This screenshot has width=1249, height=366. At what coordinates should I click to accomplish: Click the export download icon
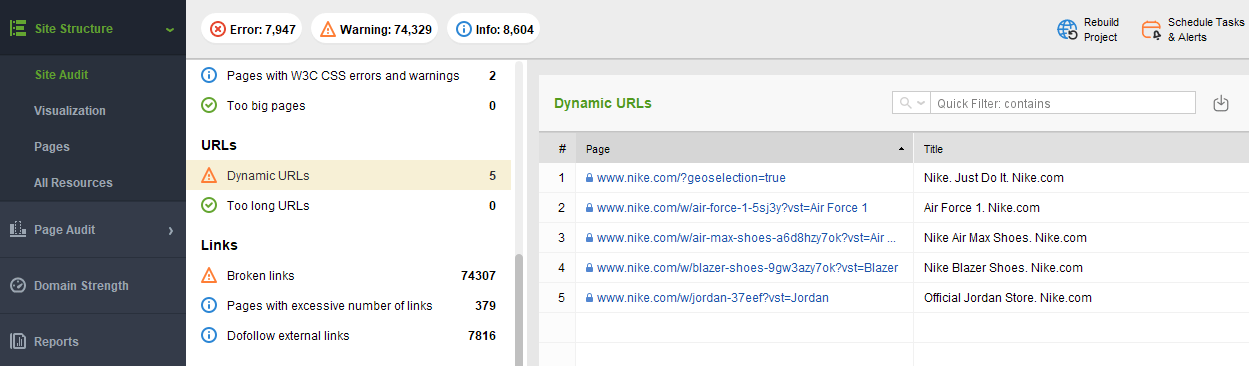click(1220, 103)
